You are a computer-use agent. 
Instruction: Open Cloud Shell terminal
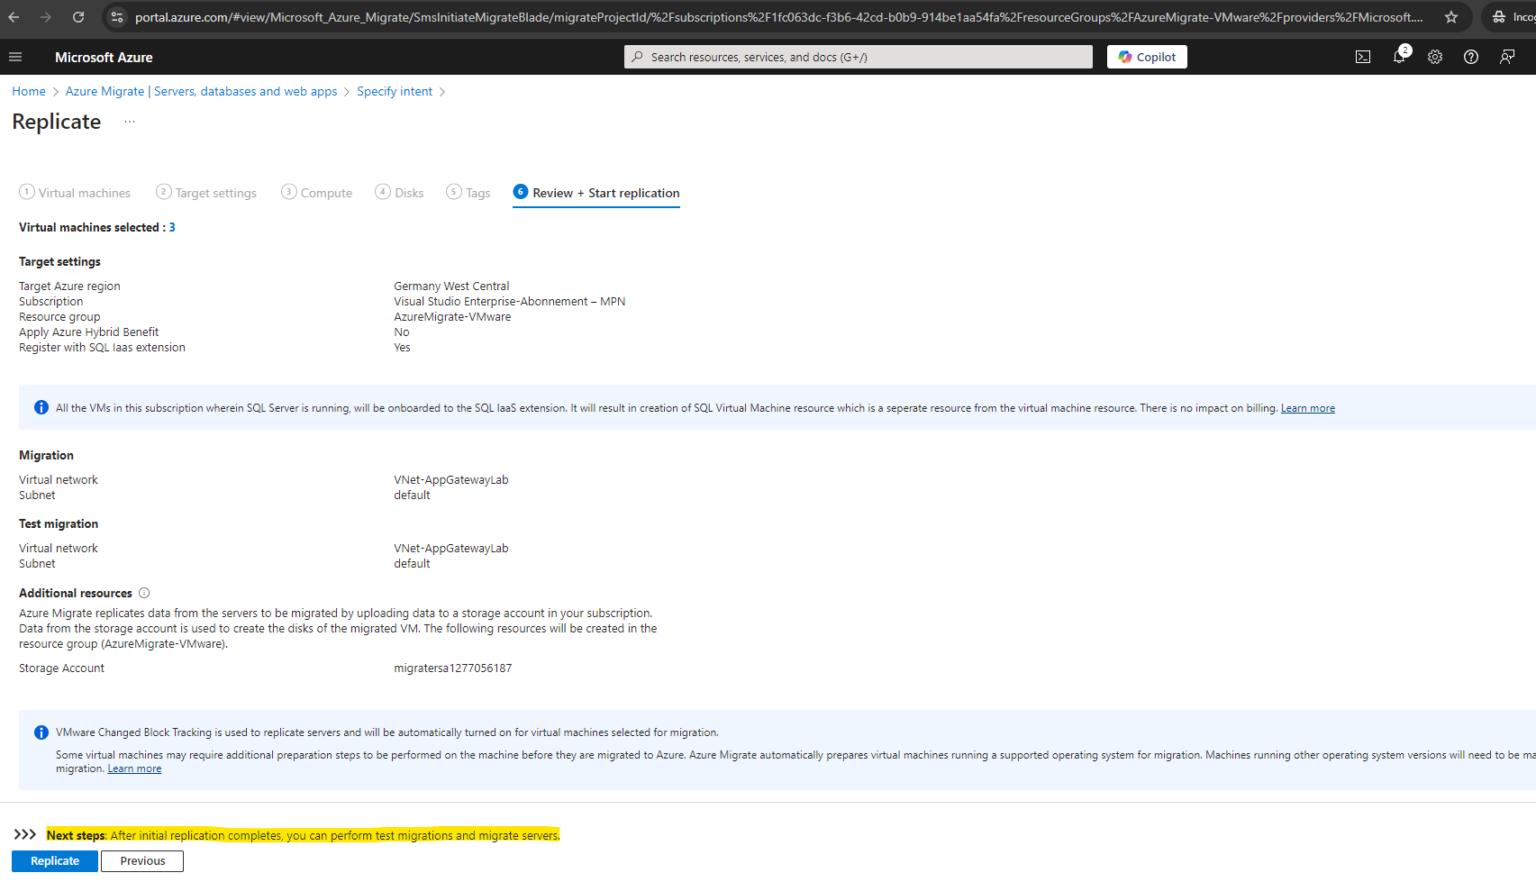pyautogui.click(x=1363, y=57)
